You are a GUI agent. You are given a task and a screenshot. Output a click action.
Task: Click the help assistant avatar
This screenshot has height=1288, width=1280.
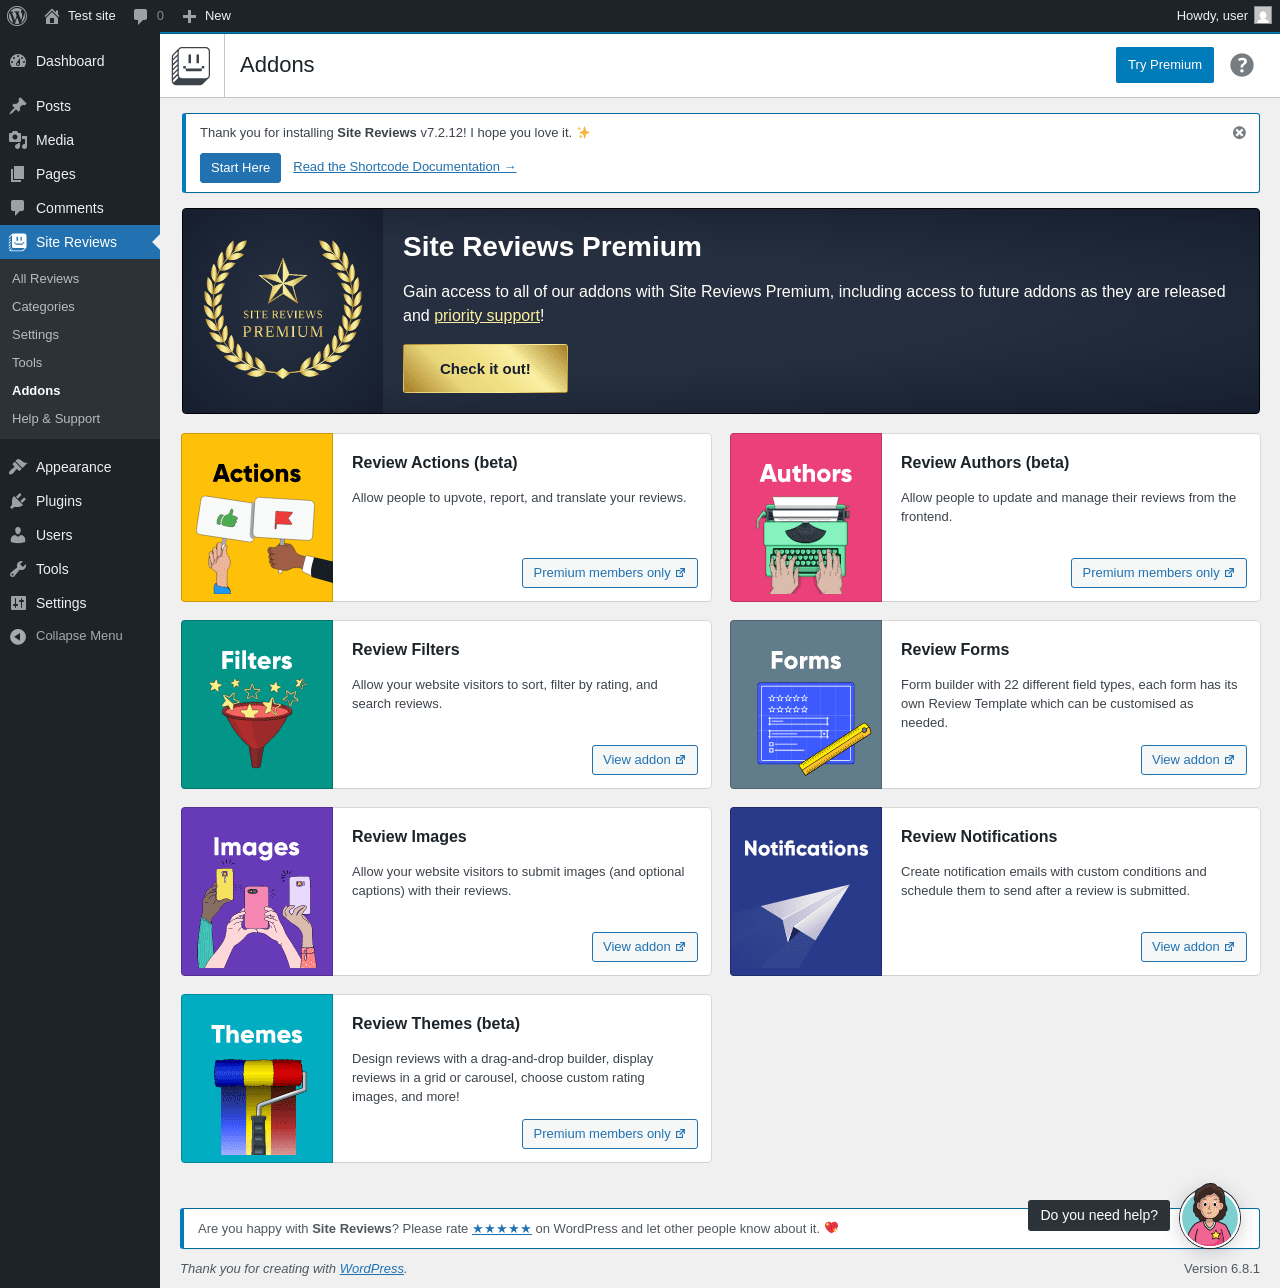(x=1210, y=1217)
